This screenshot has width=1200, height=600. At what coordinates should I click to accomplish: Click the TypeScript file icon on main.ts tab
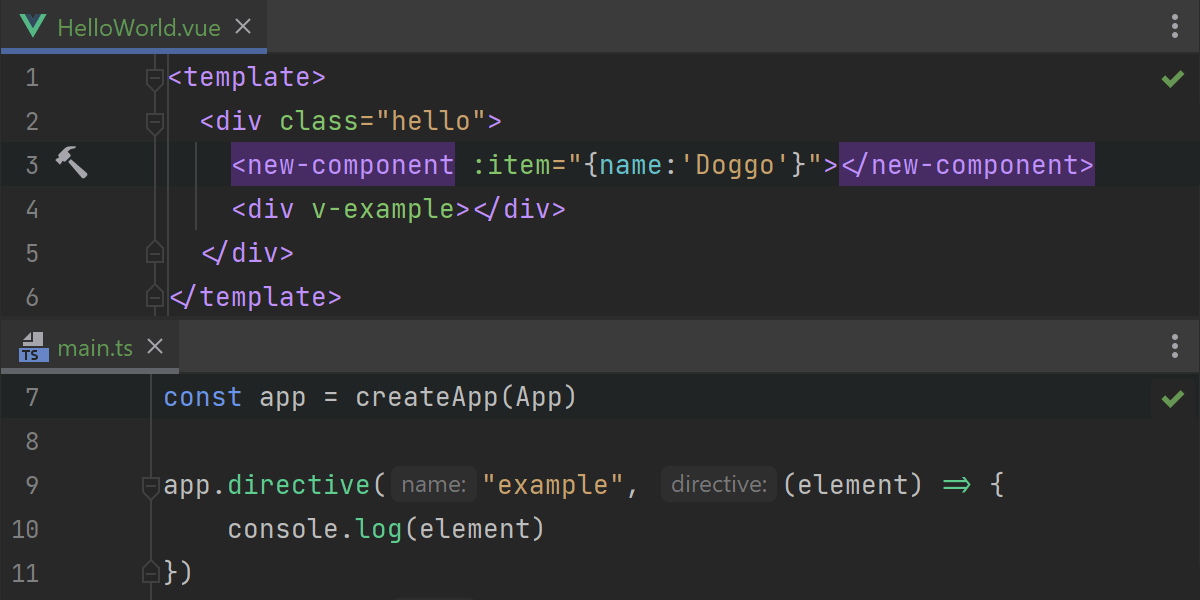click(33, 347)
